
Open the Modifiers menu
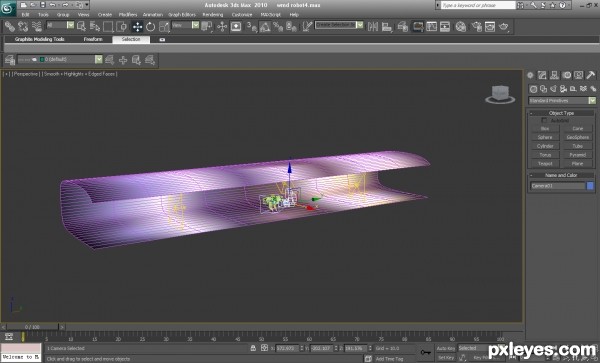coord(128,15)
